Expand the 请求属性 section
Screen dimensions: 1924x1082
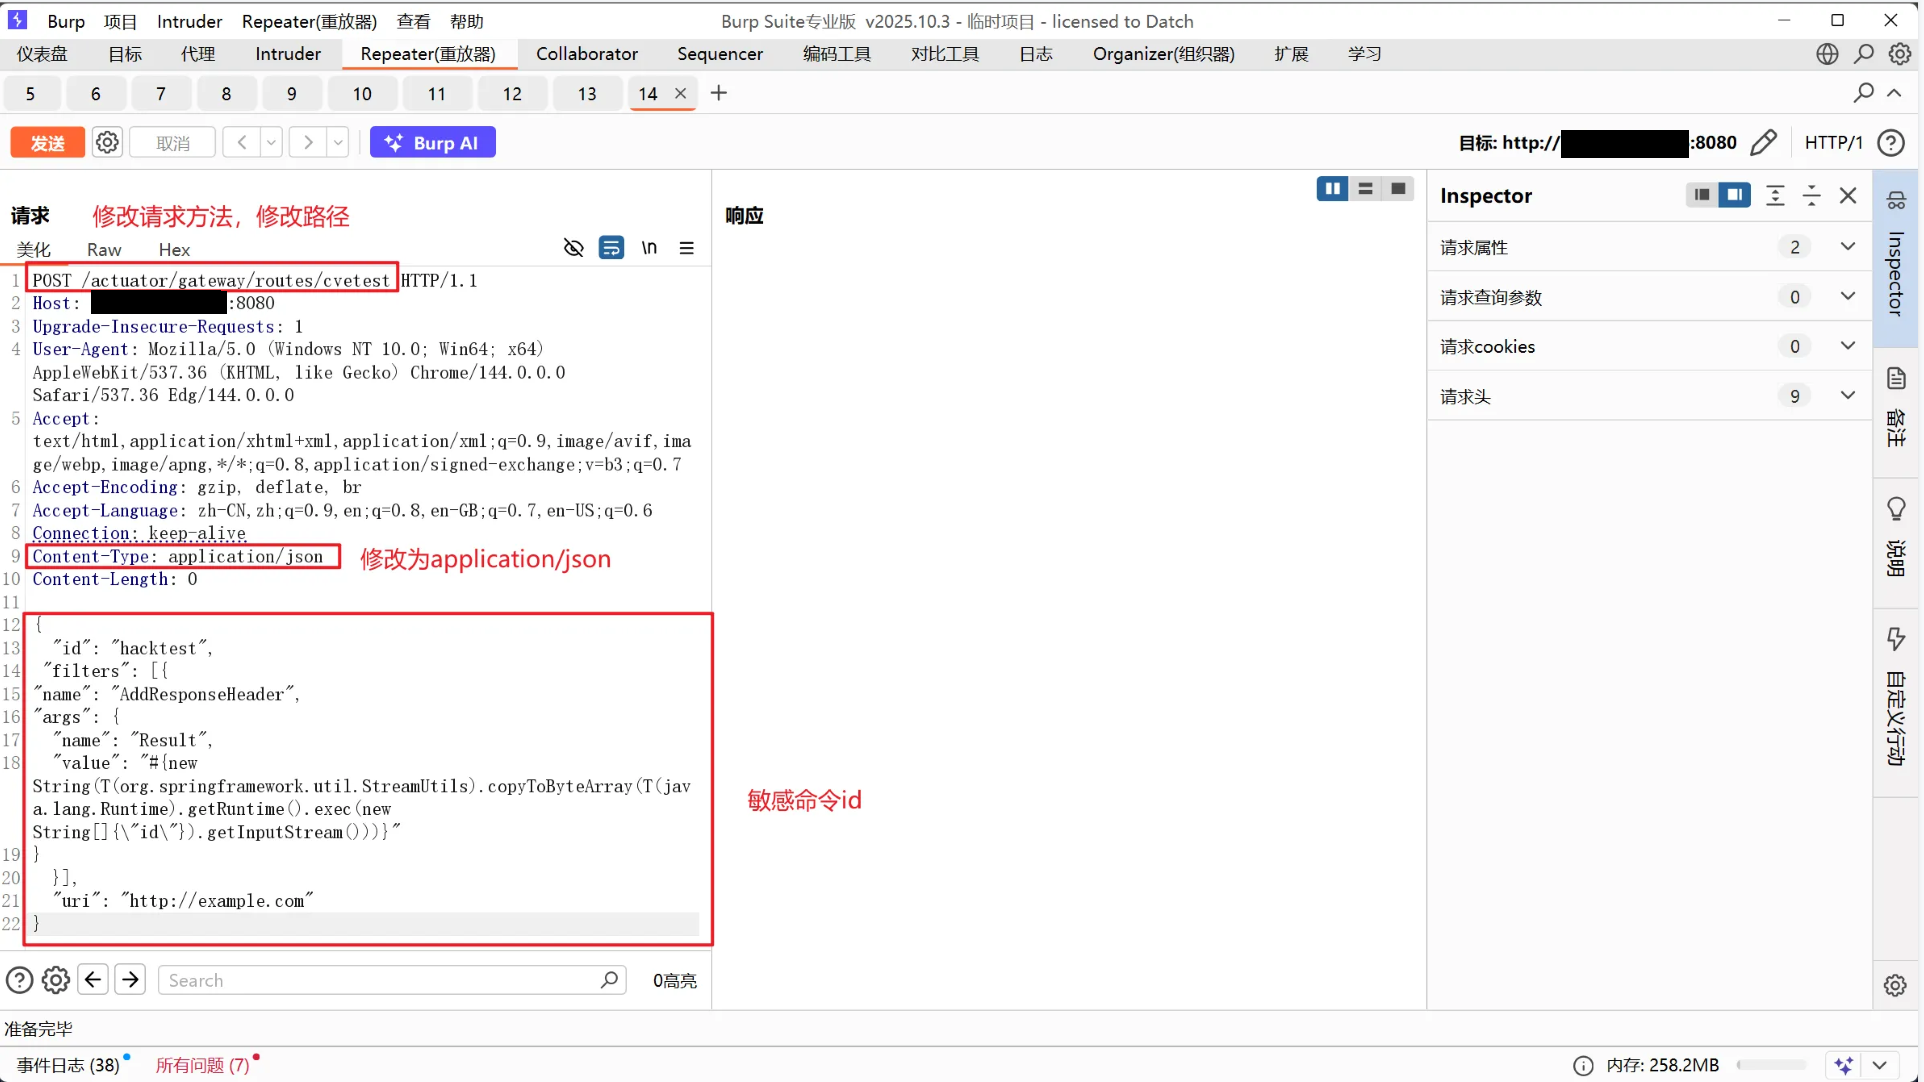(x=1649, y=247)
